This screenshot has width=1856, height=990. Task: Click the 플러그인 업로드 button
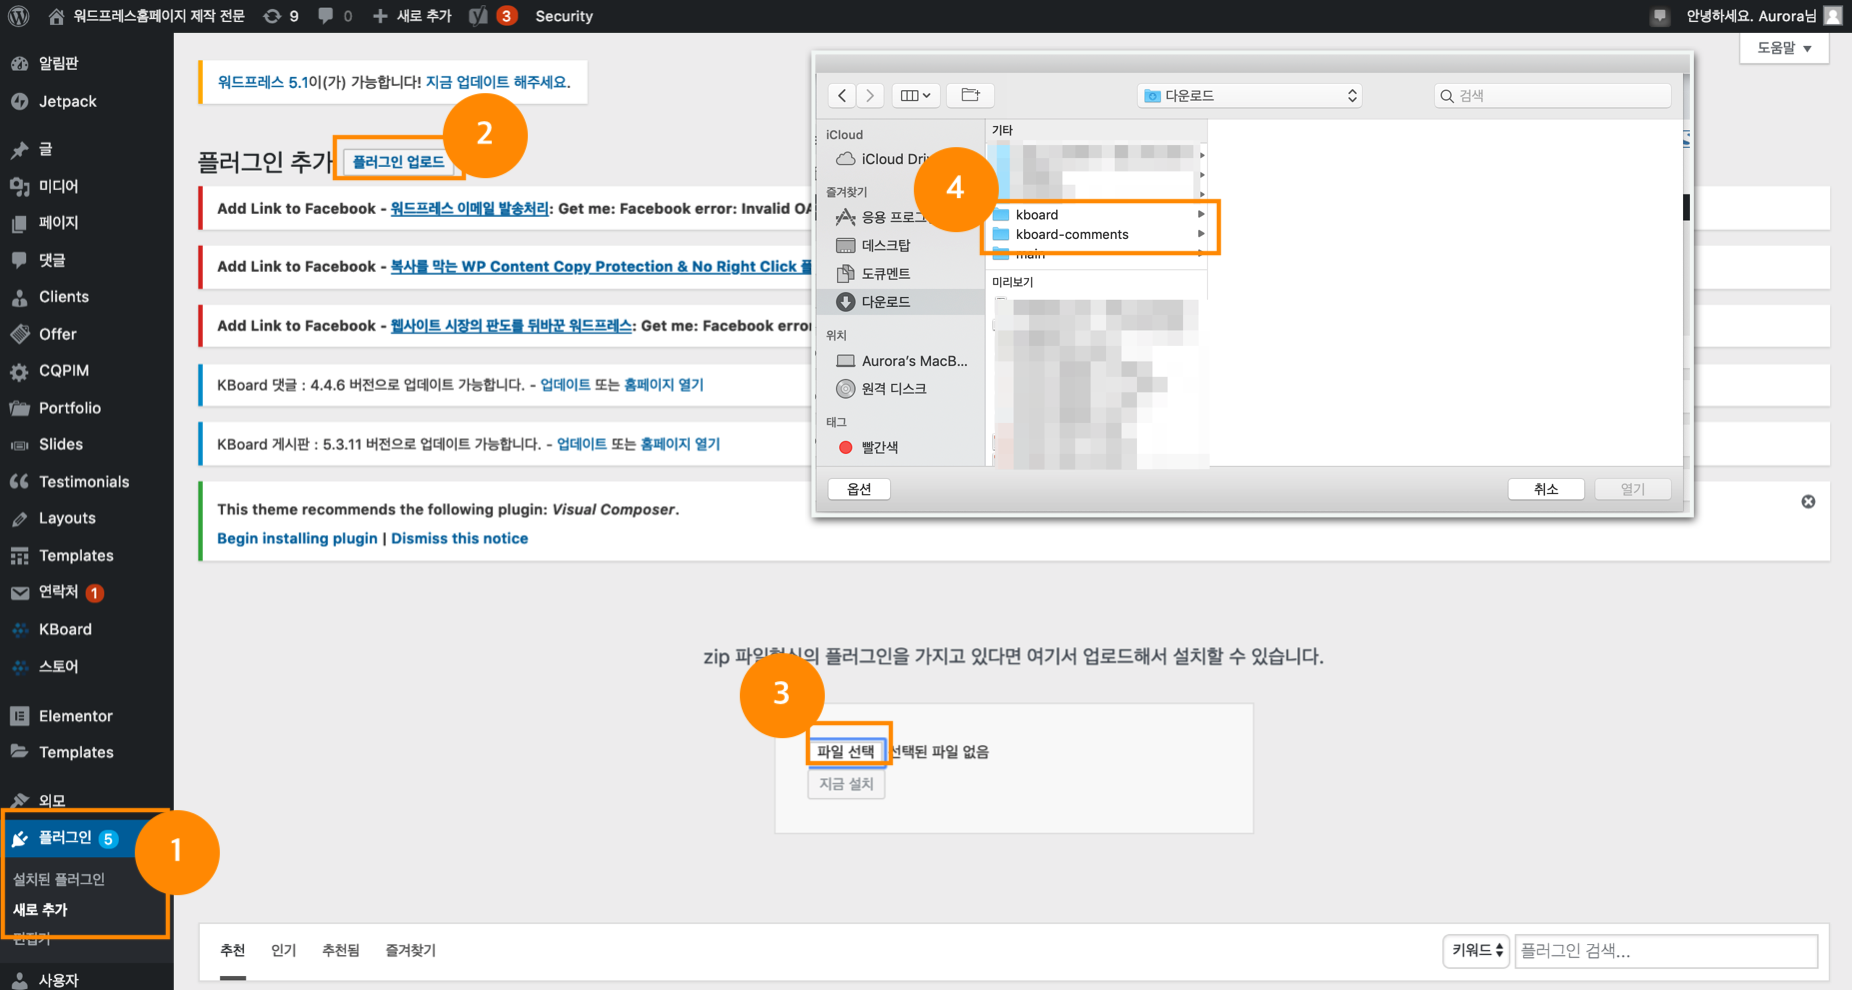point(398,161)
